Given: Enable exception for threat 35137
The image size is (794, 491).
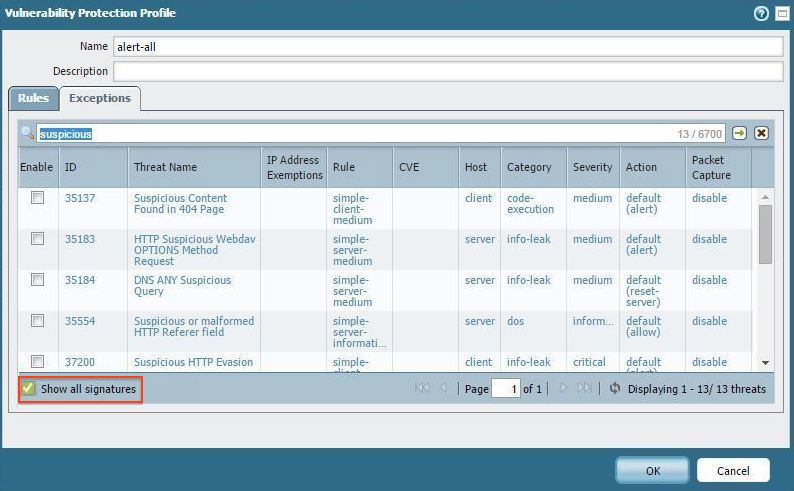Looking at the screenshot, I should [37, 198].
